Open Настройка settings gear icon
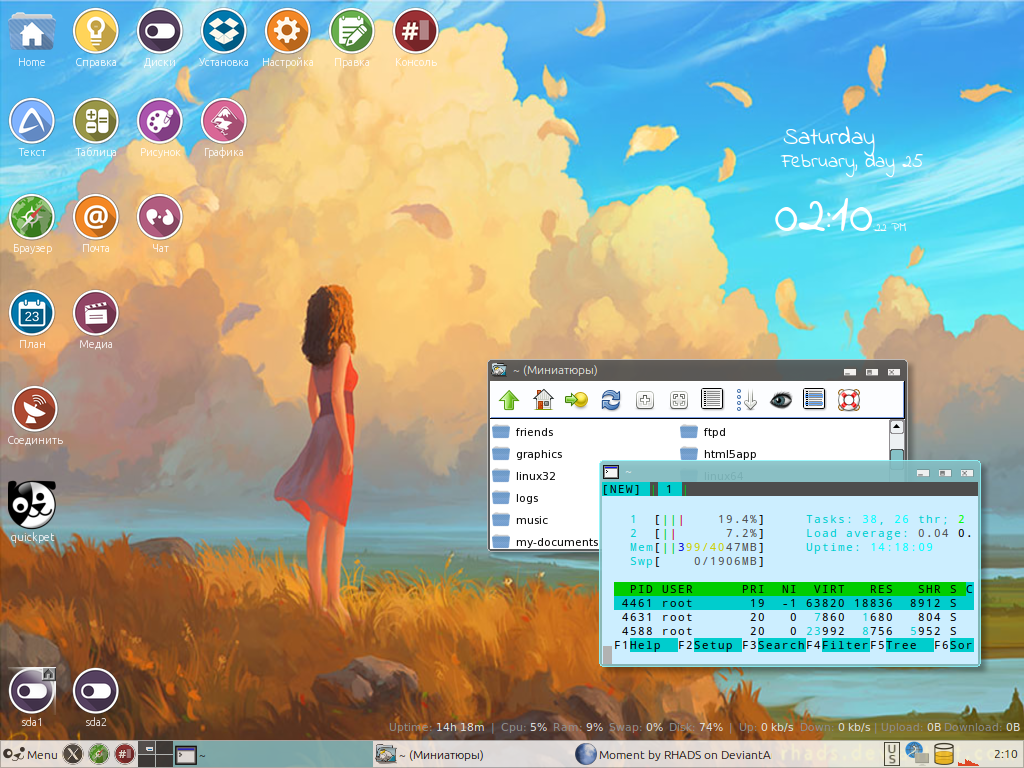The width and height of the screenshot is (1024, 768). [x=287, y=33]
